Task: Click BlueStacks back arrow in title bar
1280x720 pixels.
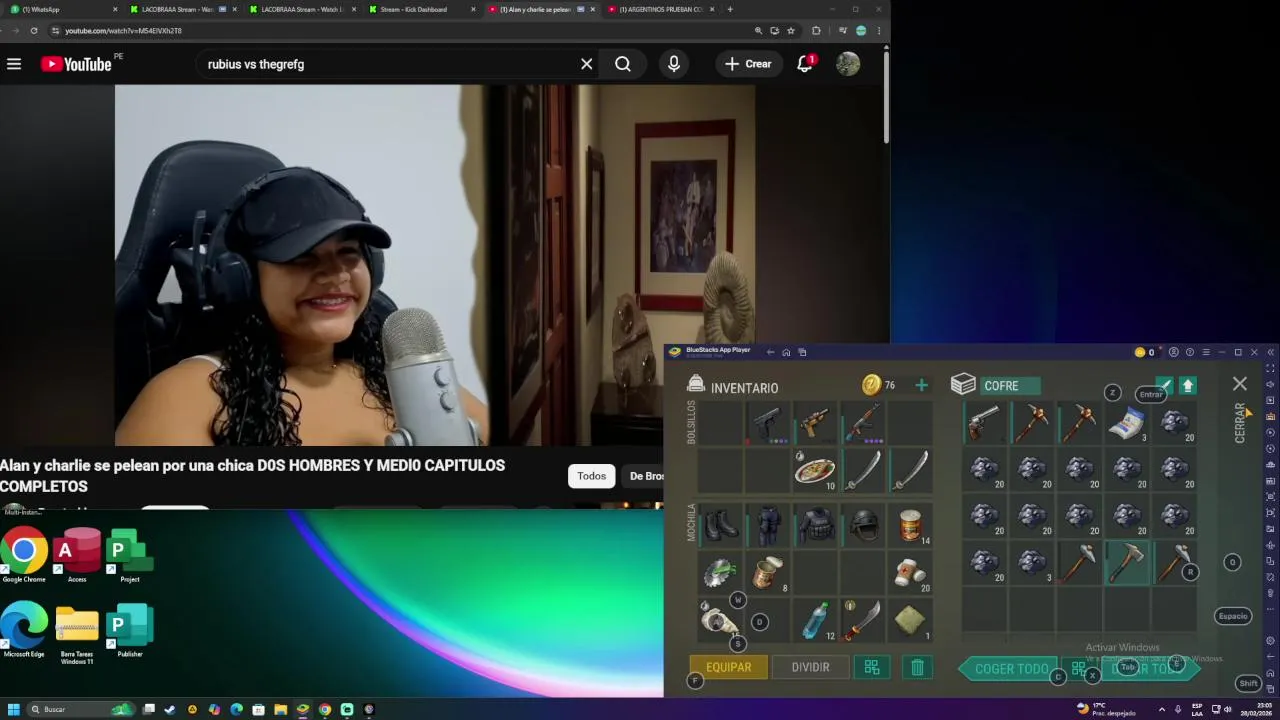Action: [x=770, y=352]
